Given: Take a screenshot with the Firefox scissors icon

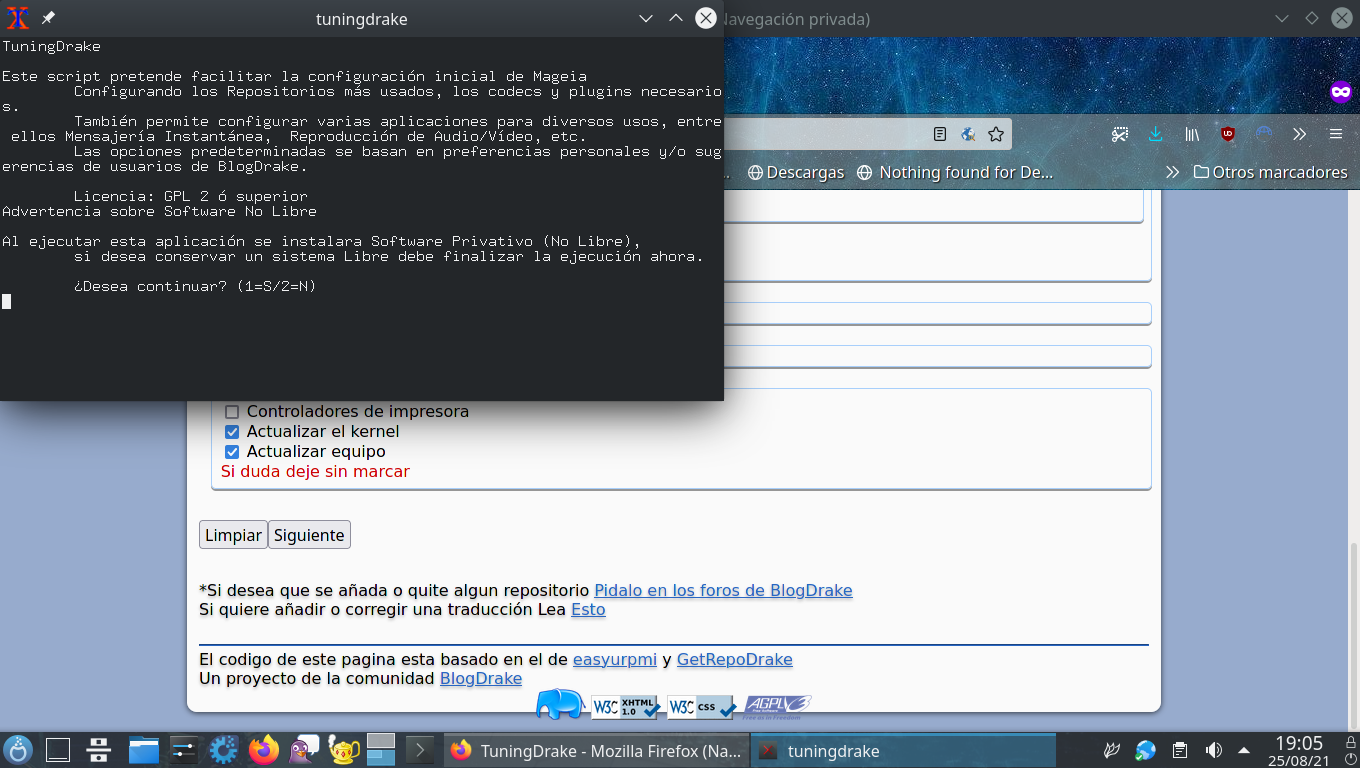Looking at the screenshot, I should 1120,134.
